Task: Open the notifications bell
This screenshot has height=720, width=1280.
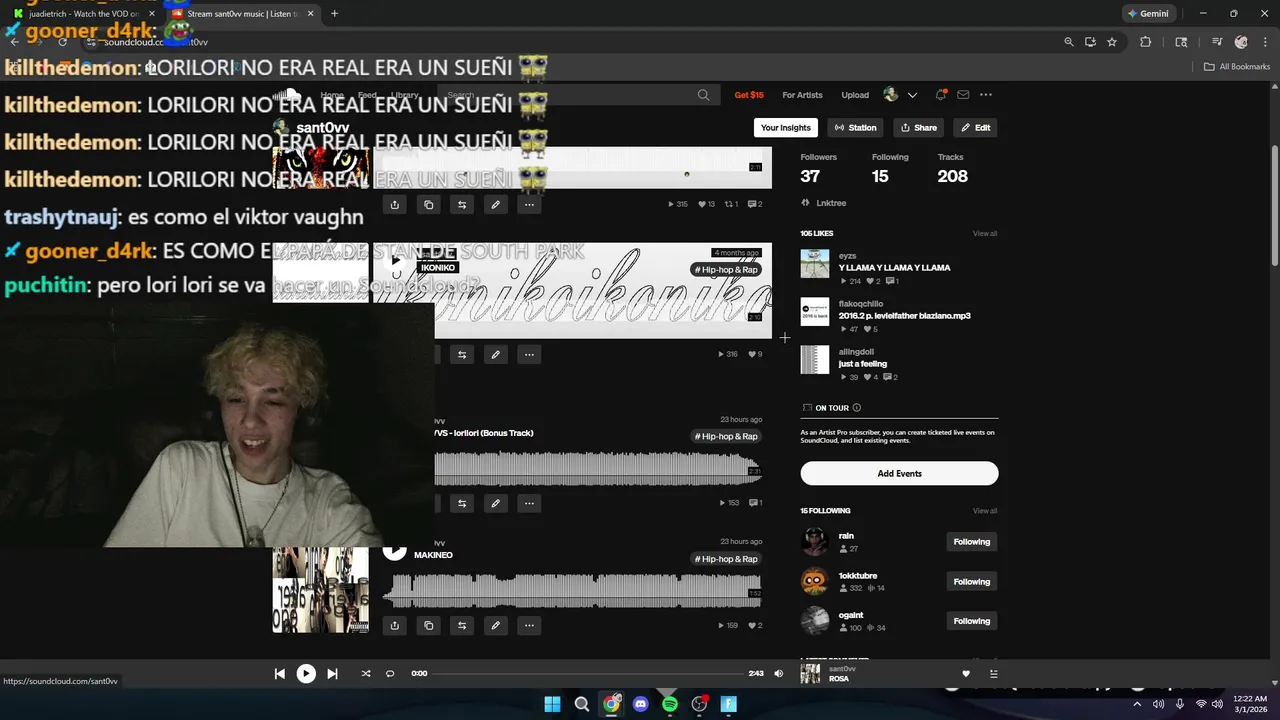Action: point(941,95)
